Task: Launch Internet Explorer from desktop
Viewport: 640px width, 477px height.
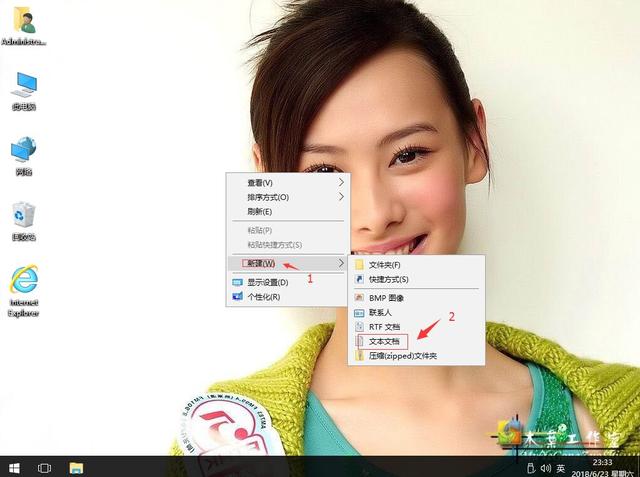Action: 24,291
